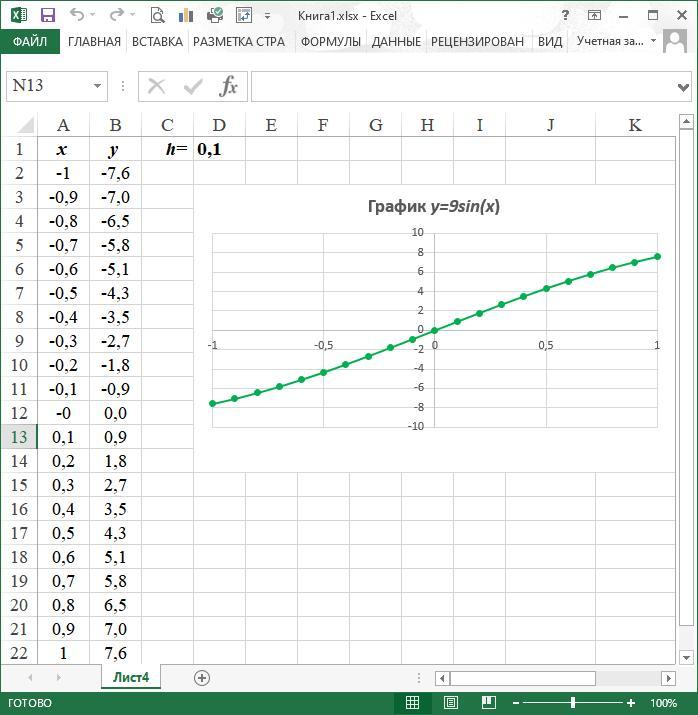Click the Insert Function fx button
698x715 pixels.
228,86
